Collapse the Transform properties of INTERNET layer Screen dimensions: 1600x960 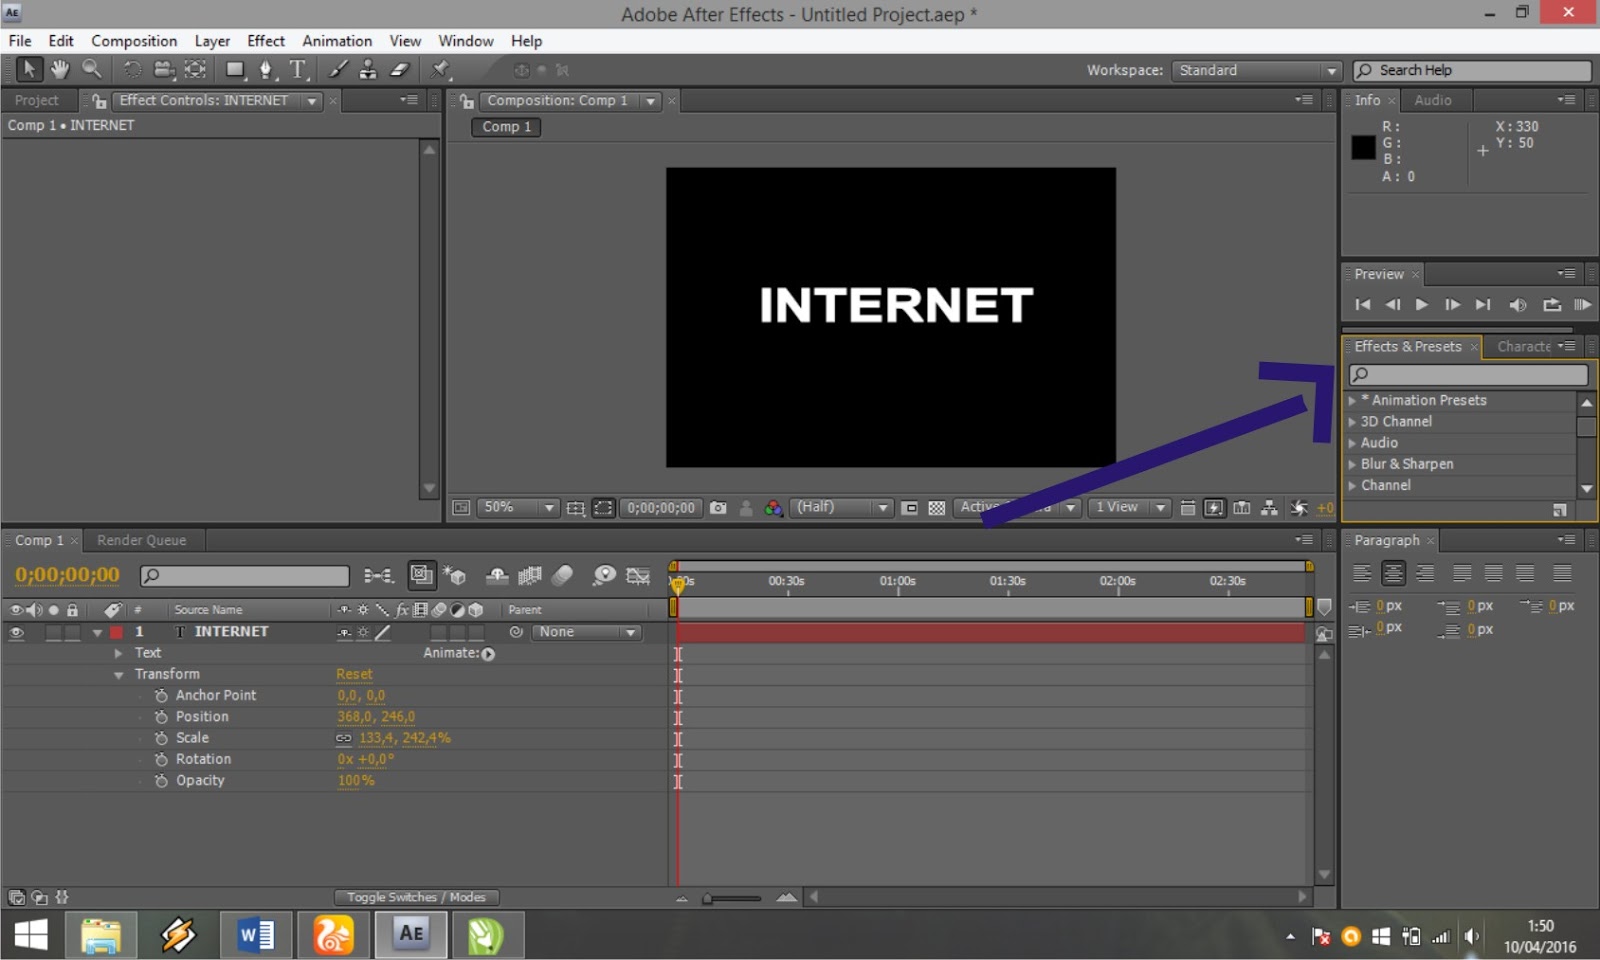tap(118, 673)
